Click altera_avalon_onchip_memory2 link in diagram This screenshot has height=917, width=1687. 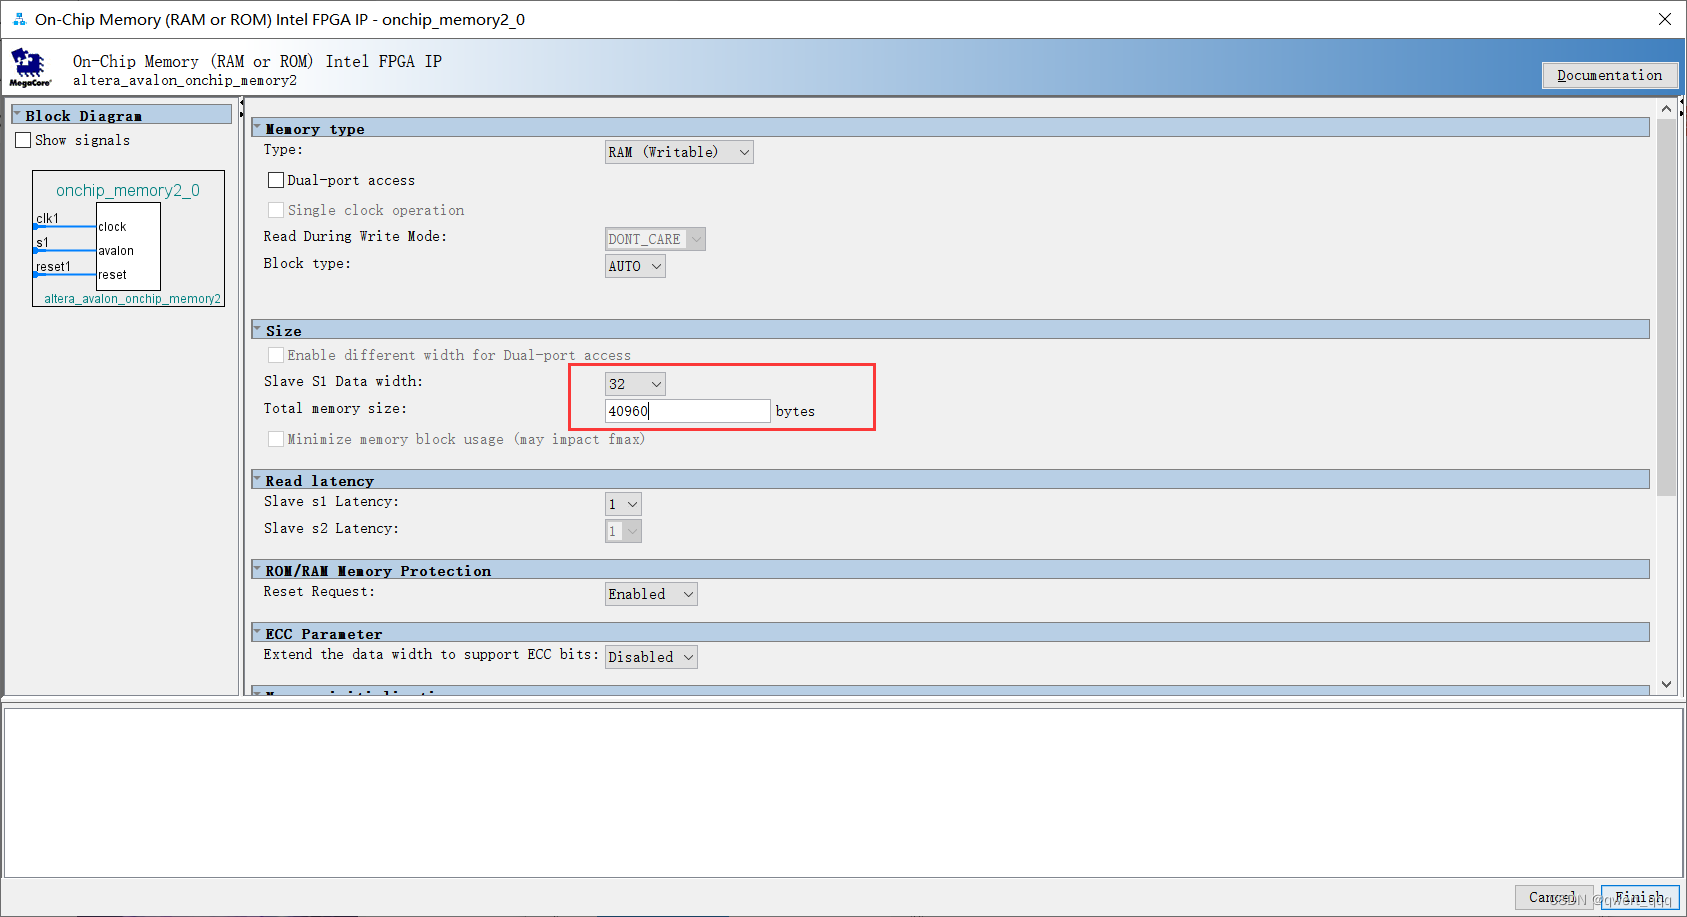tap(132, 299)
